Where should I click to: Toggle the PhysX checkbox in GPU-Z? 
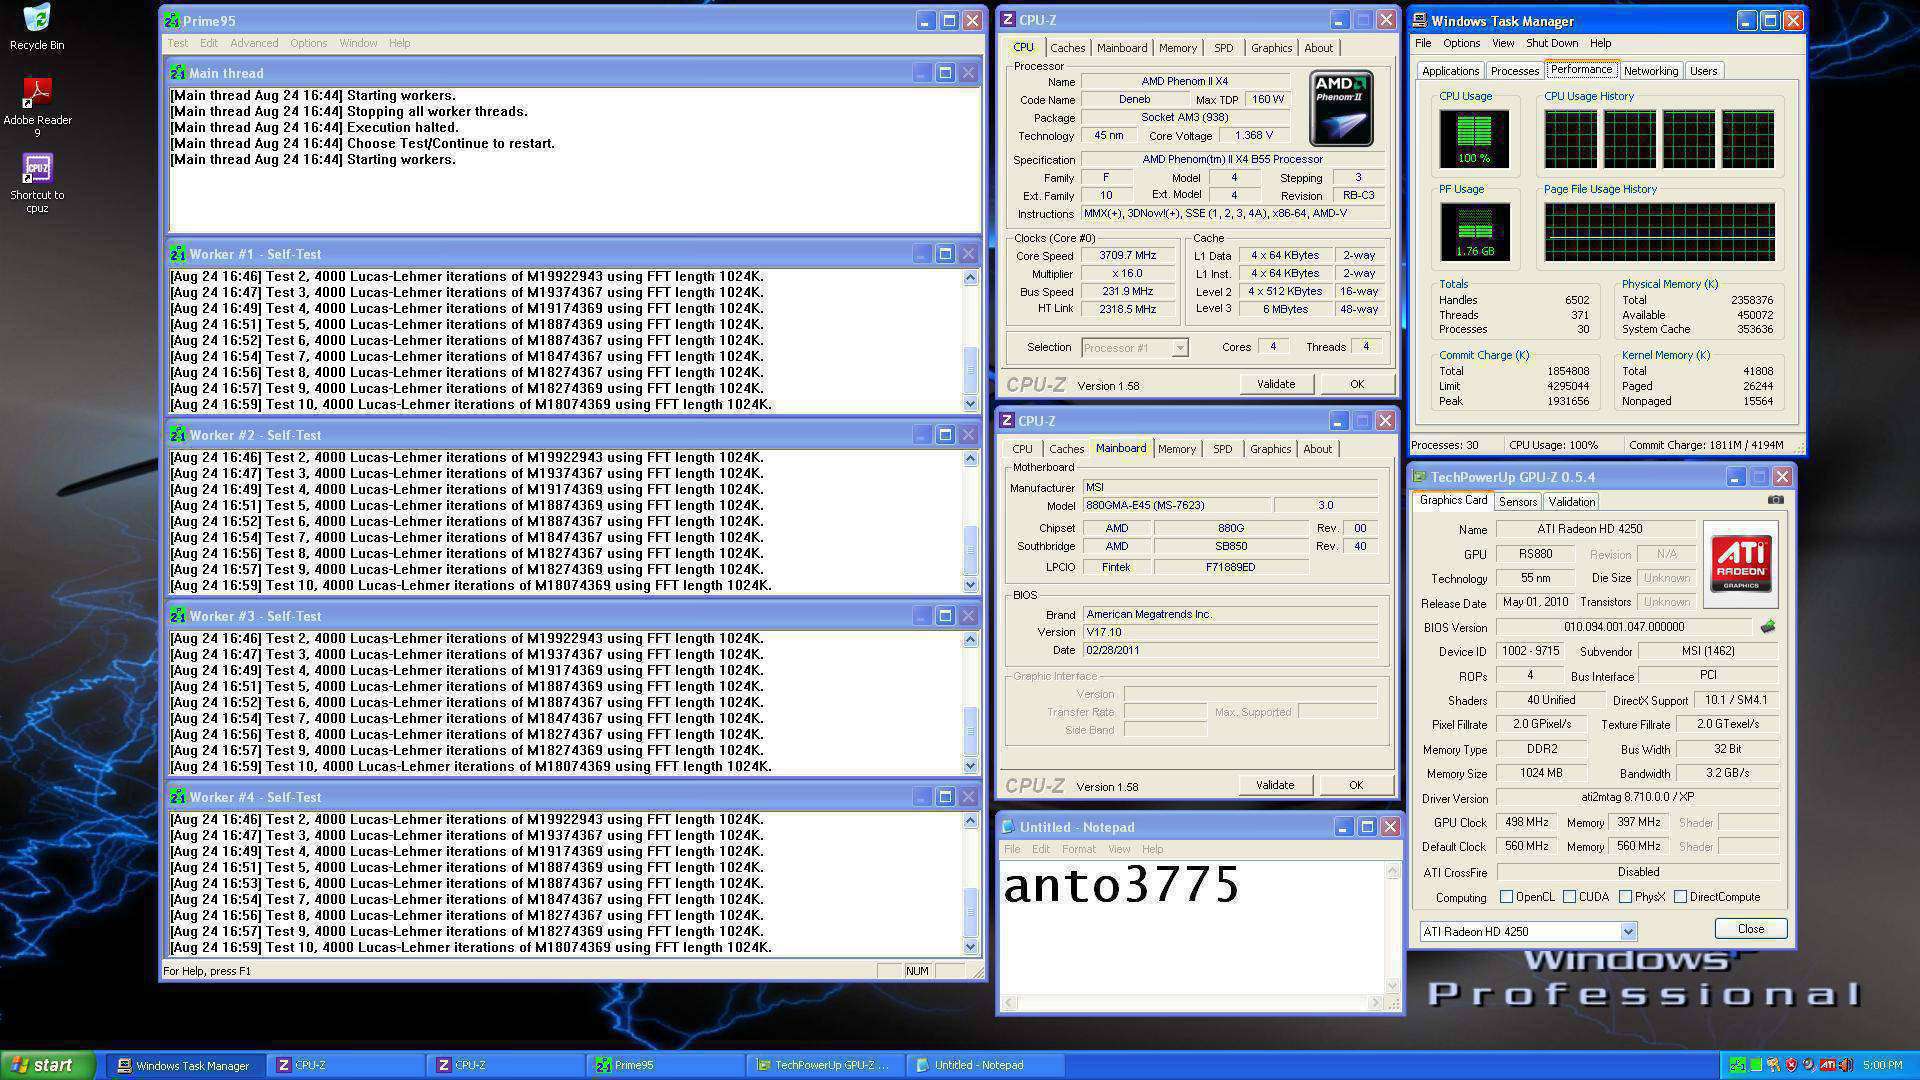(x=1626, y=897)
